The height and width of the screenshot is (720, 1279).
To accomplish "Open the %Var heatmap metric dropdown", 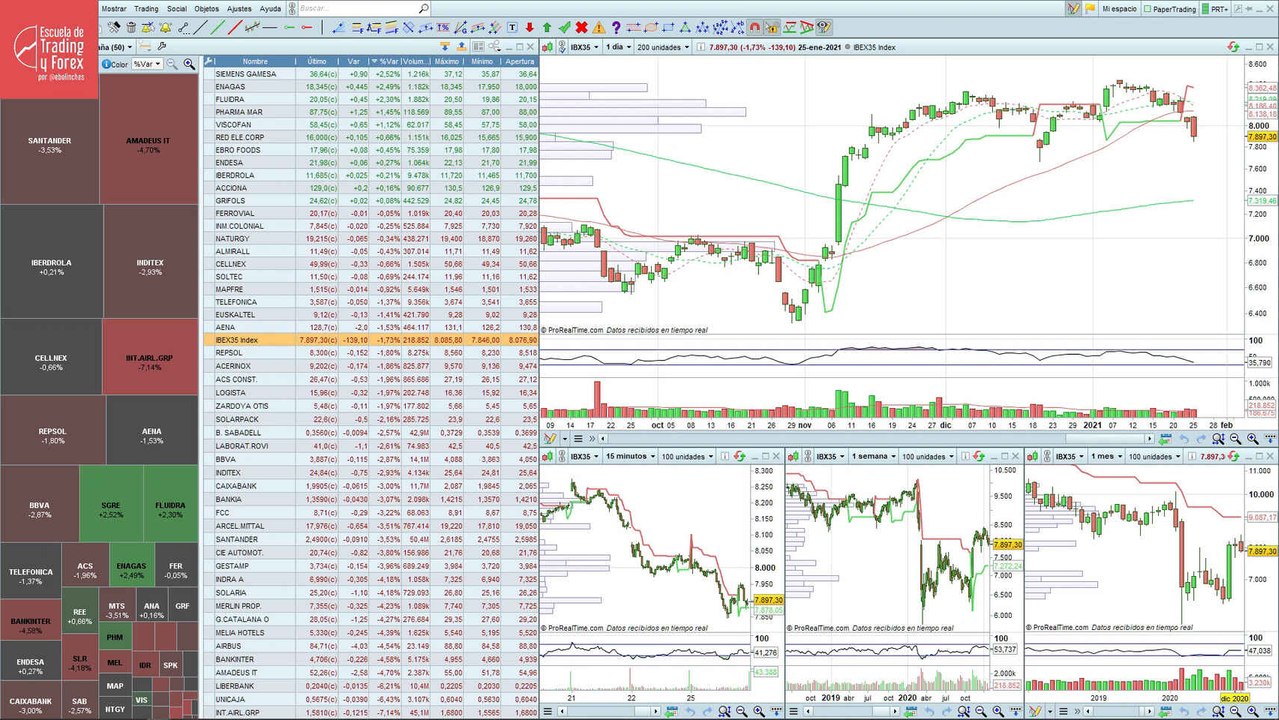I will tap(147, 64).
